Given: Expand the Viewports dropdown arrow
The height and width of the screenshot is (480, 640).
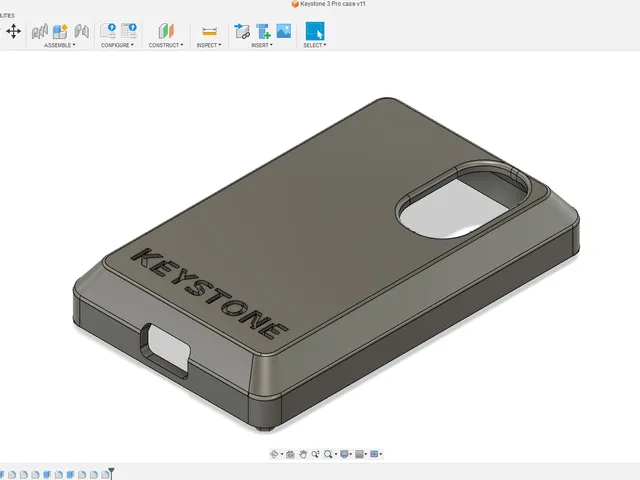Looking at the screenshot, I should pyautogui.click(x=381, y=454).
